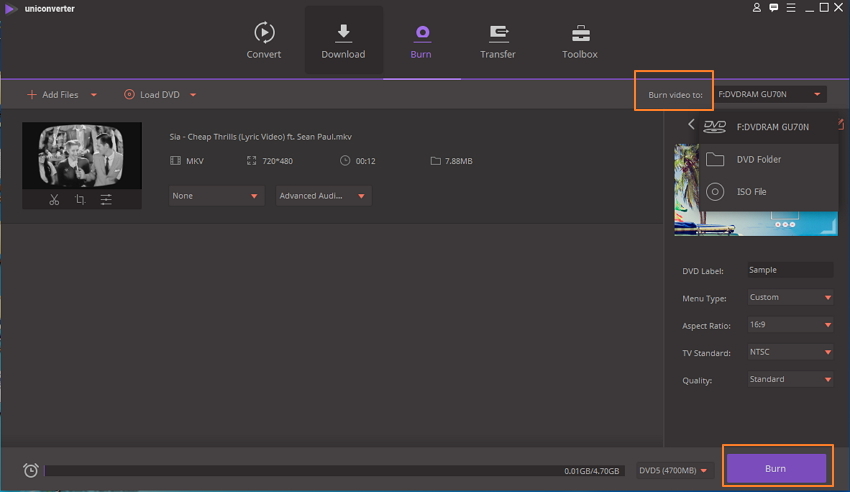Open the Download tab
Image resolution: width=850 pixels, height=492 pixels.
[x=343, y=40]
